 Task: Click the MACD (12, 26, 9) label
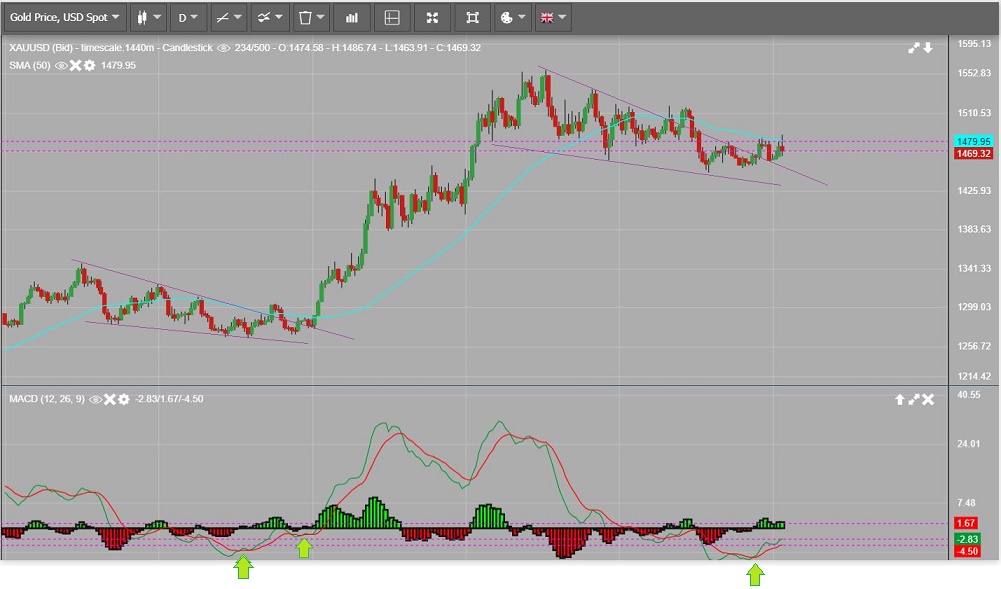pyautogui.click(x=47, y=399)
